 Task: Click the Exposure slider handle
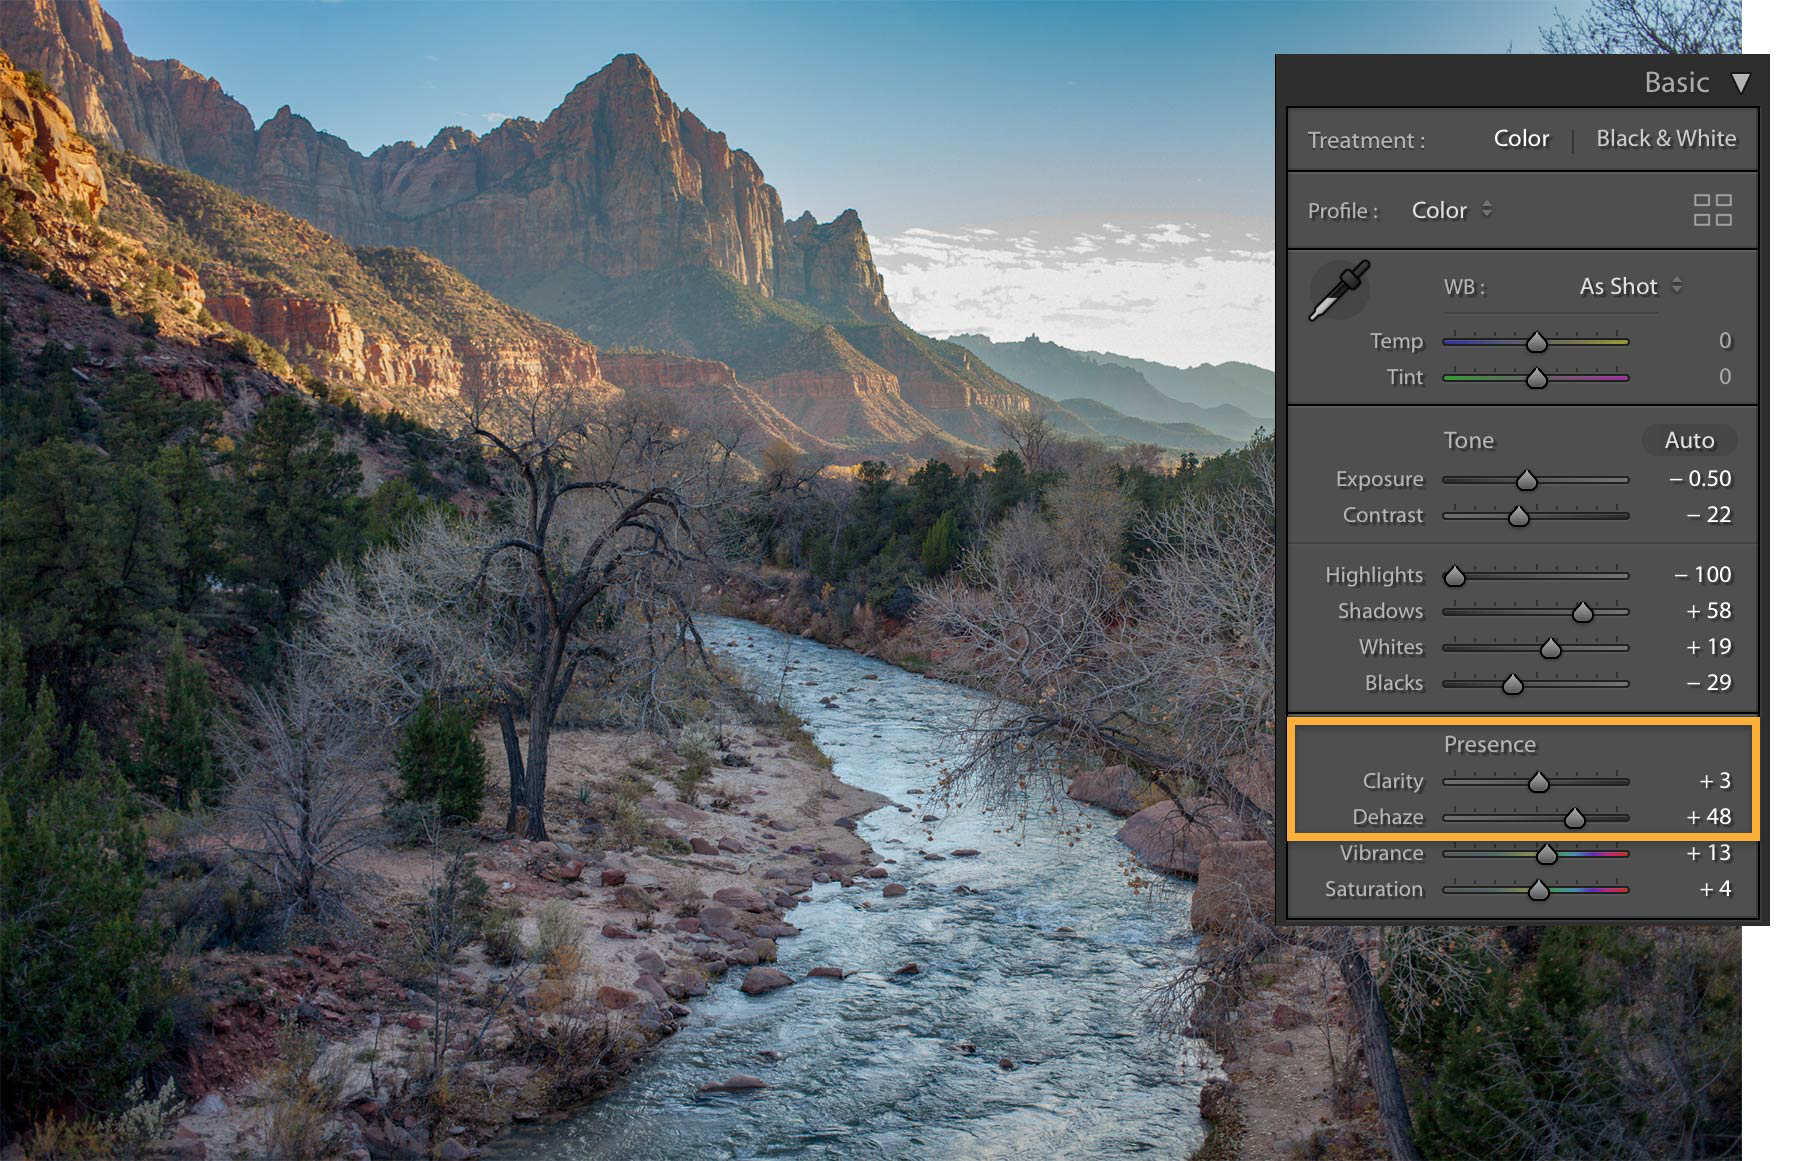click(1527, 479)
